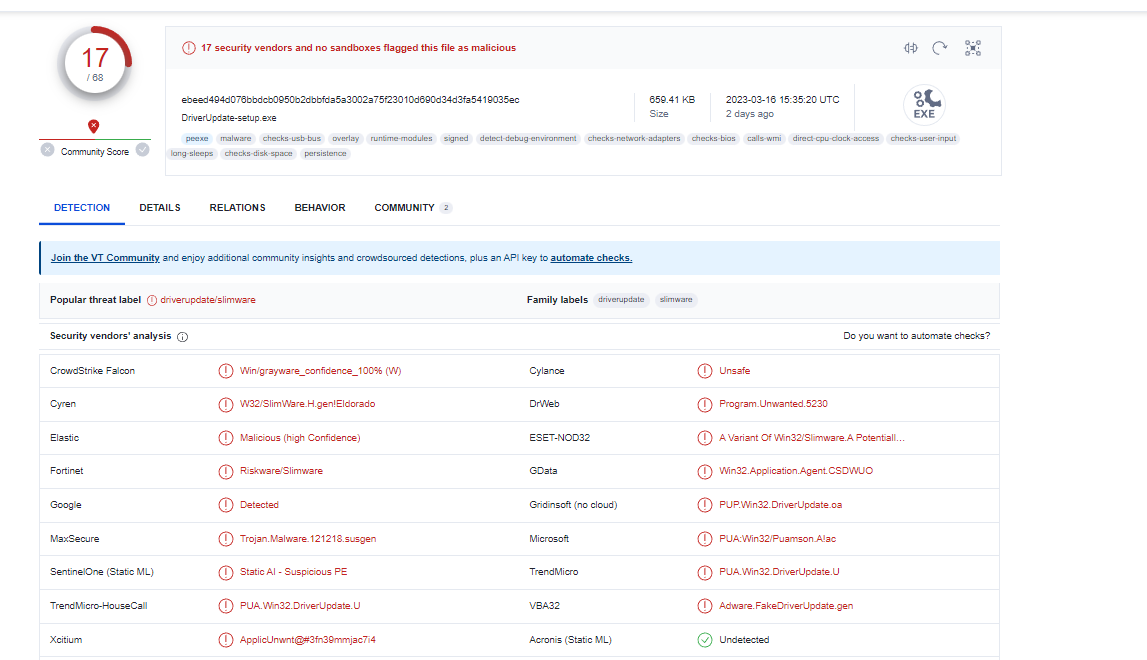This screenshot has width=1147, height=660.
Task: Click the red alert icon in the banner
Action: tap(189, 48)
